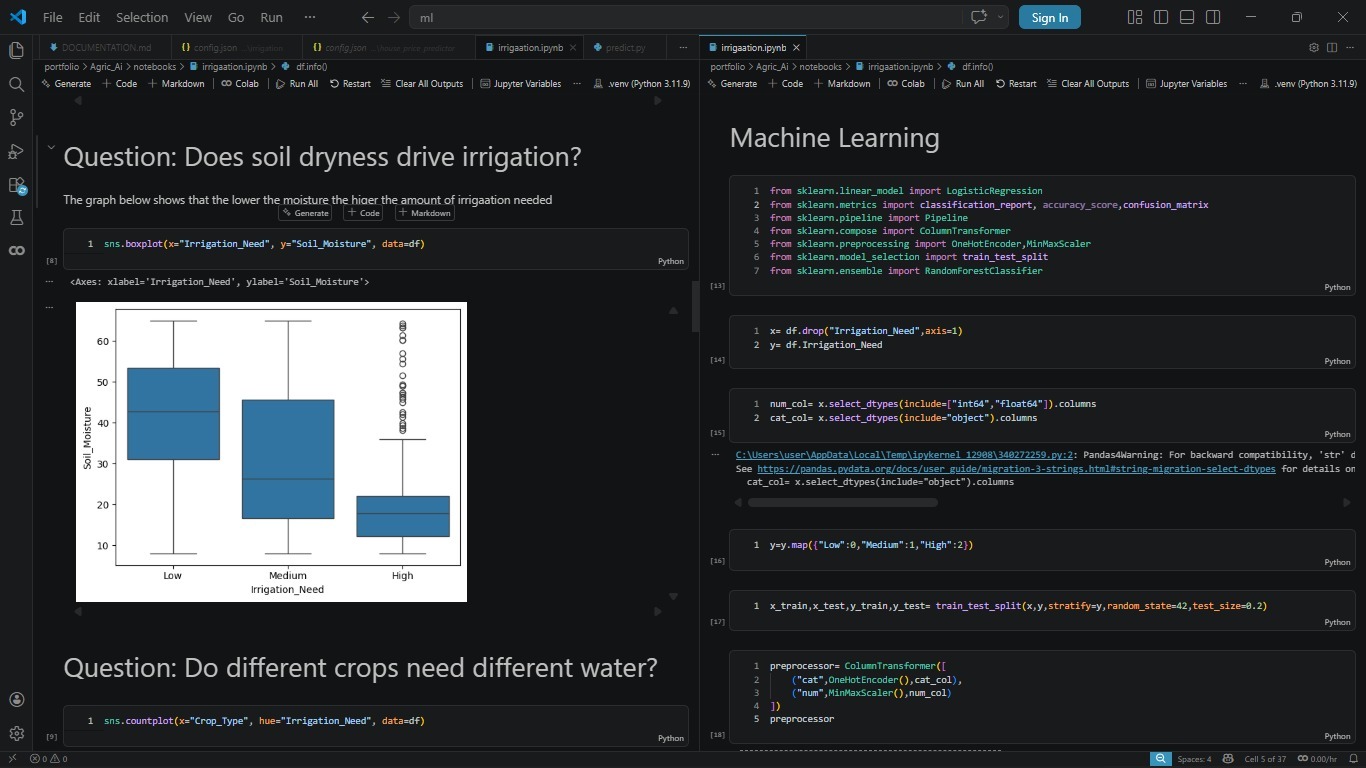The width and height of the screenshot is (1366, 768).
Task: Open the Testing flask view
Action: click(x=16, y=217)
